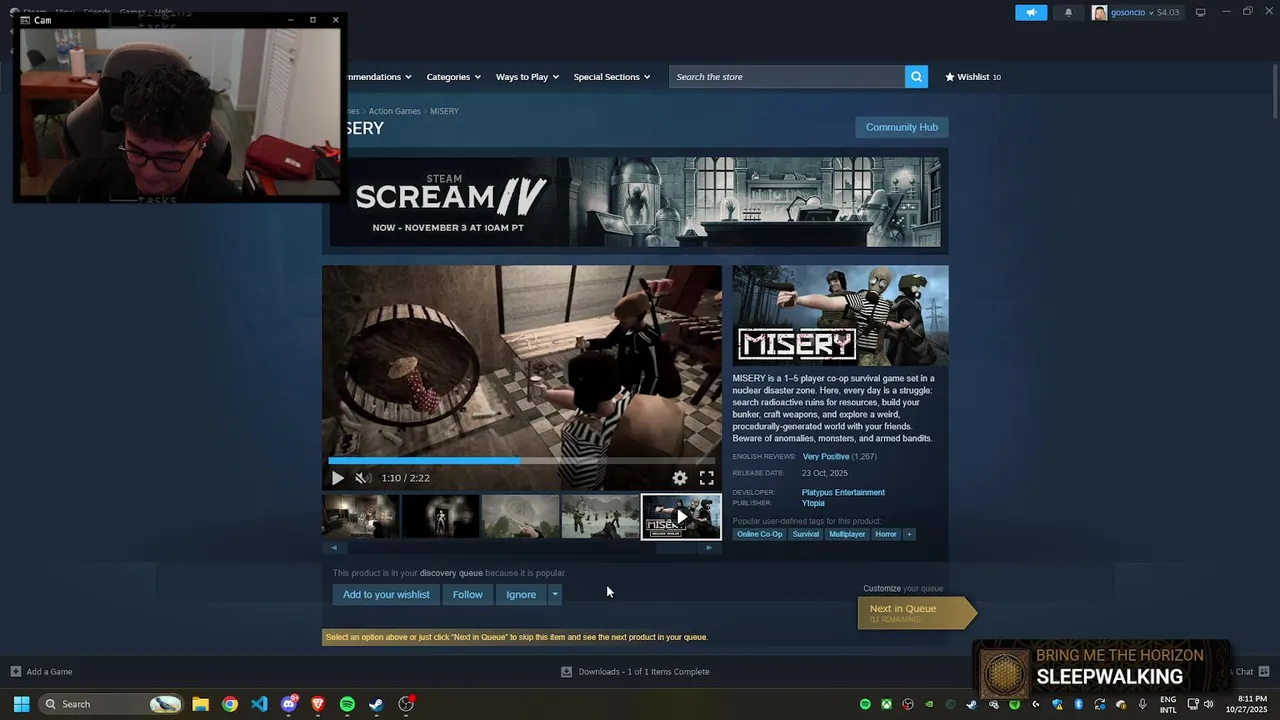Click the blue store search magnifier button
This screenshot has width=1280, height=720.
coord(916,77)
